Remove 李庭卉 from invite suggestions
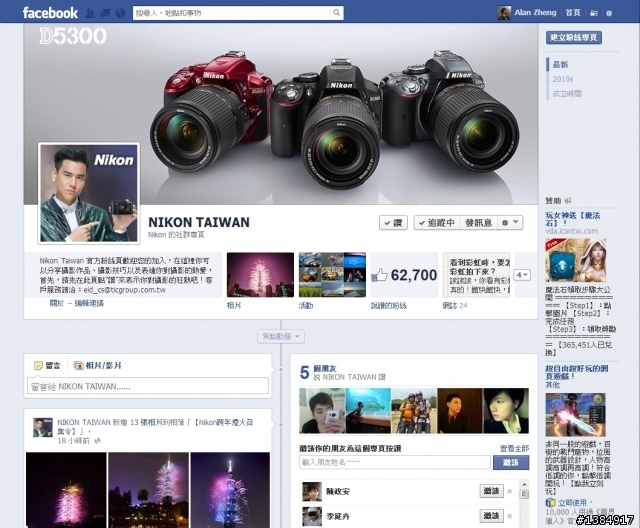The image size is (640, 528). (x=509, y=516)
